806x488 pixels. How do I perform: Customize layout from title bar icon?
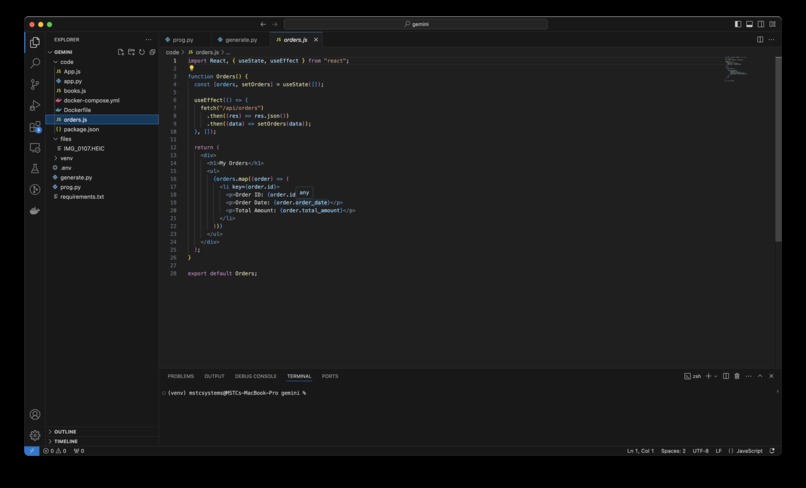point(773,24)
